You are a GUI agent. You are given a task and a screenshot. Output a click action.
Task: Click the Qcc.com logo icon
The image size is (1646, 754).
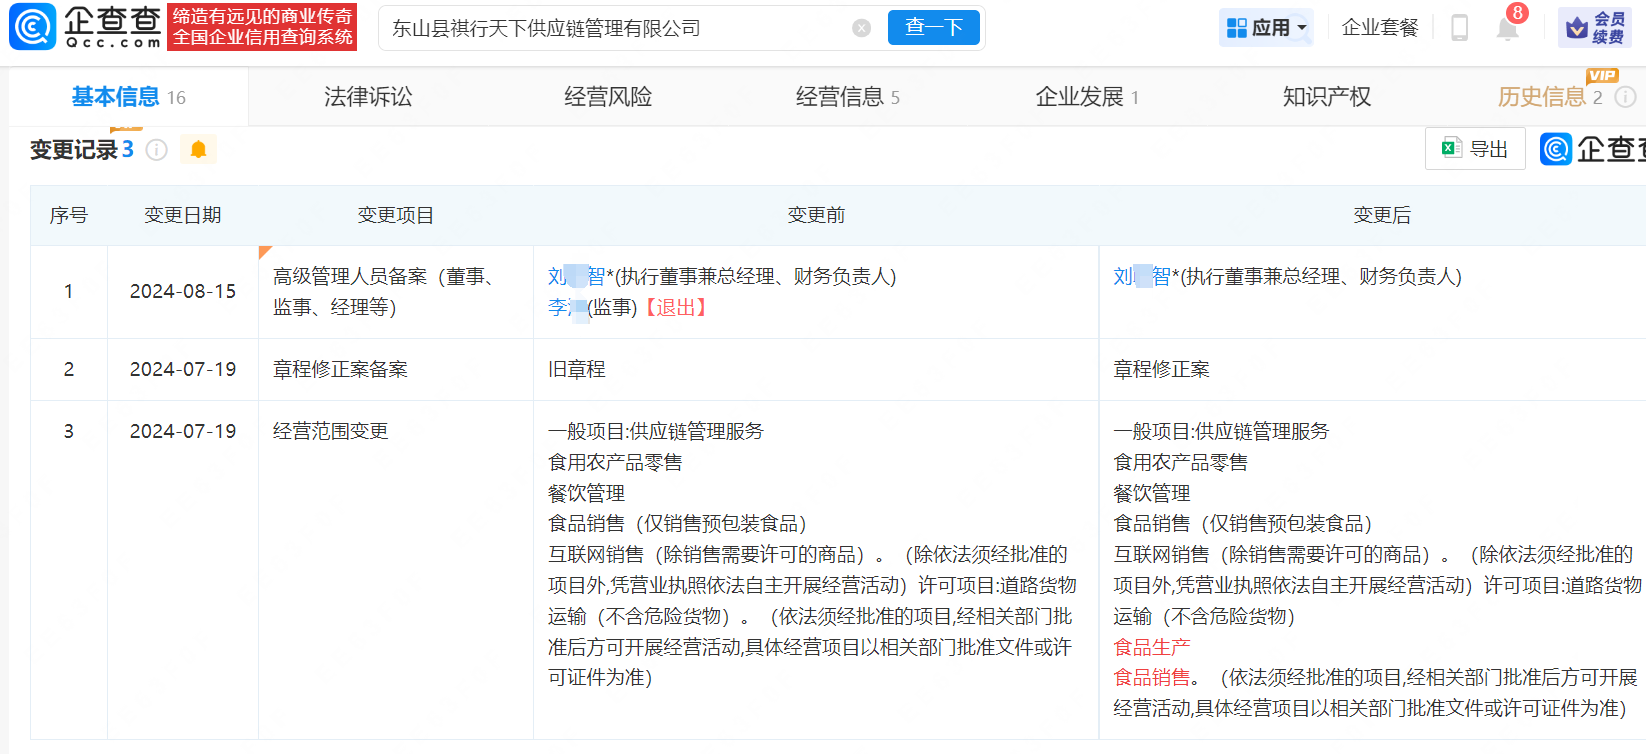point(32,27)
